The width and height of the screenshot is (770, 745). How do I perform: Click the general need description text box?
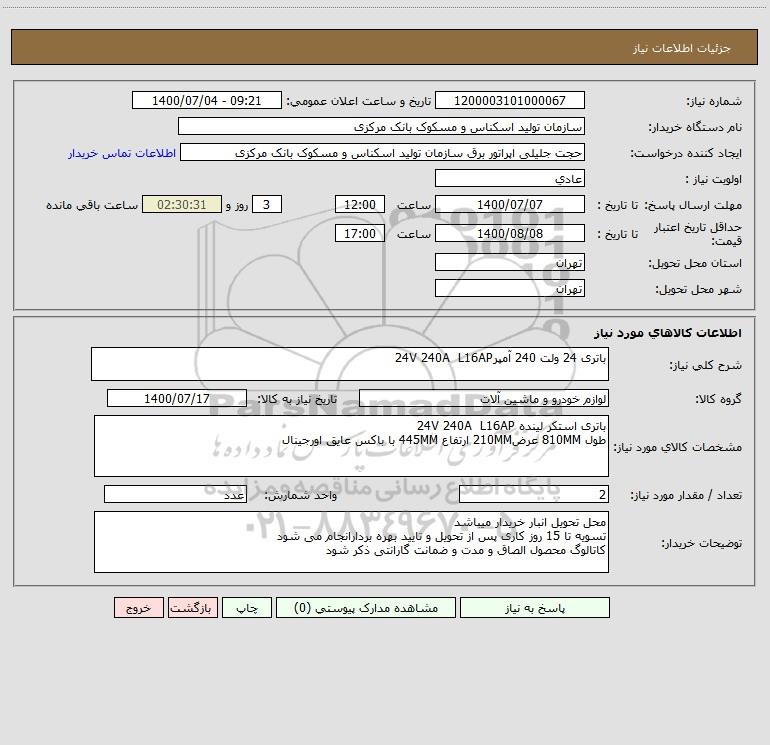350,364
